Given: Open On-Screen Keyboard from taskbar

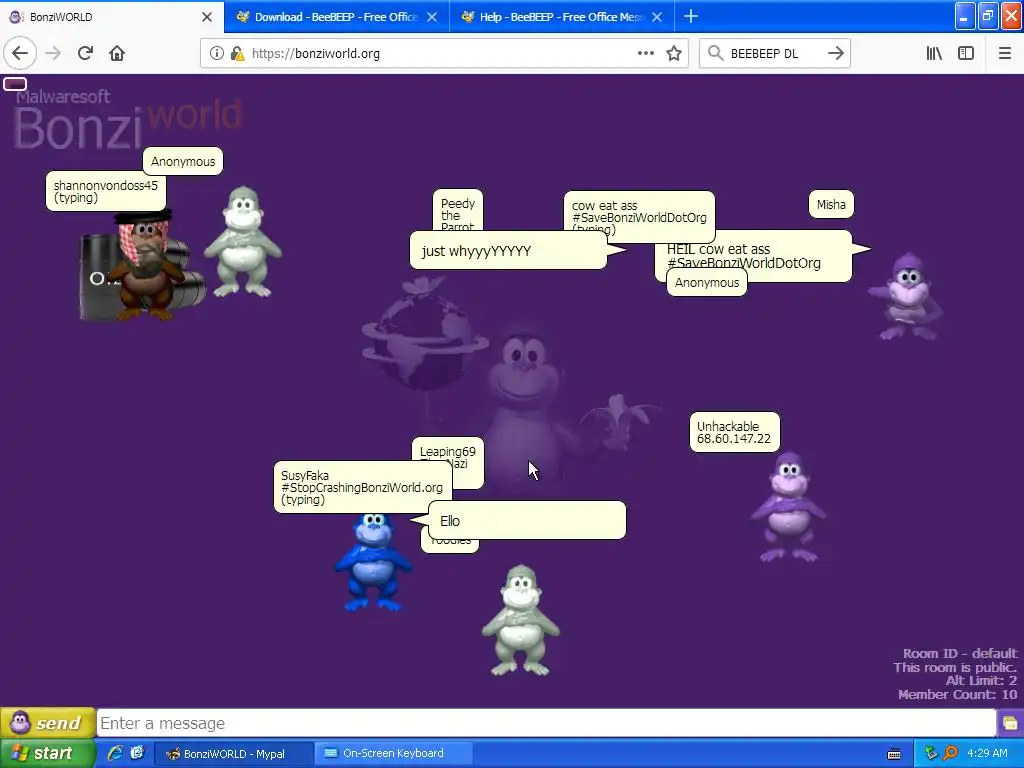Looking at the screenshot, I should [393, 753].
